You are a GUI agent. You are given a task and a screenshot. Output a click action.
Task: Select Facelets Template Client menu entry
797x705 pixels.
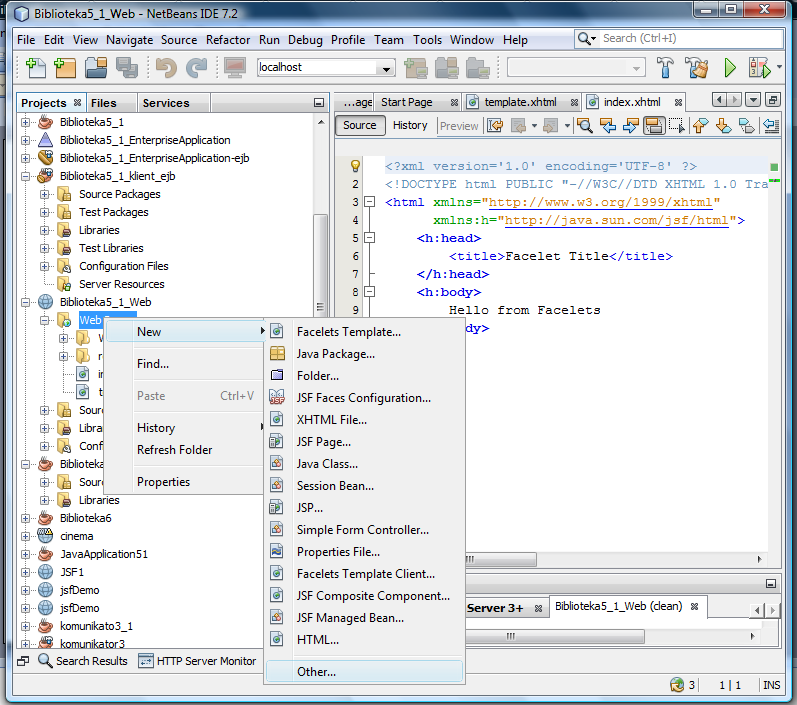[x=366, y=574]
